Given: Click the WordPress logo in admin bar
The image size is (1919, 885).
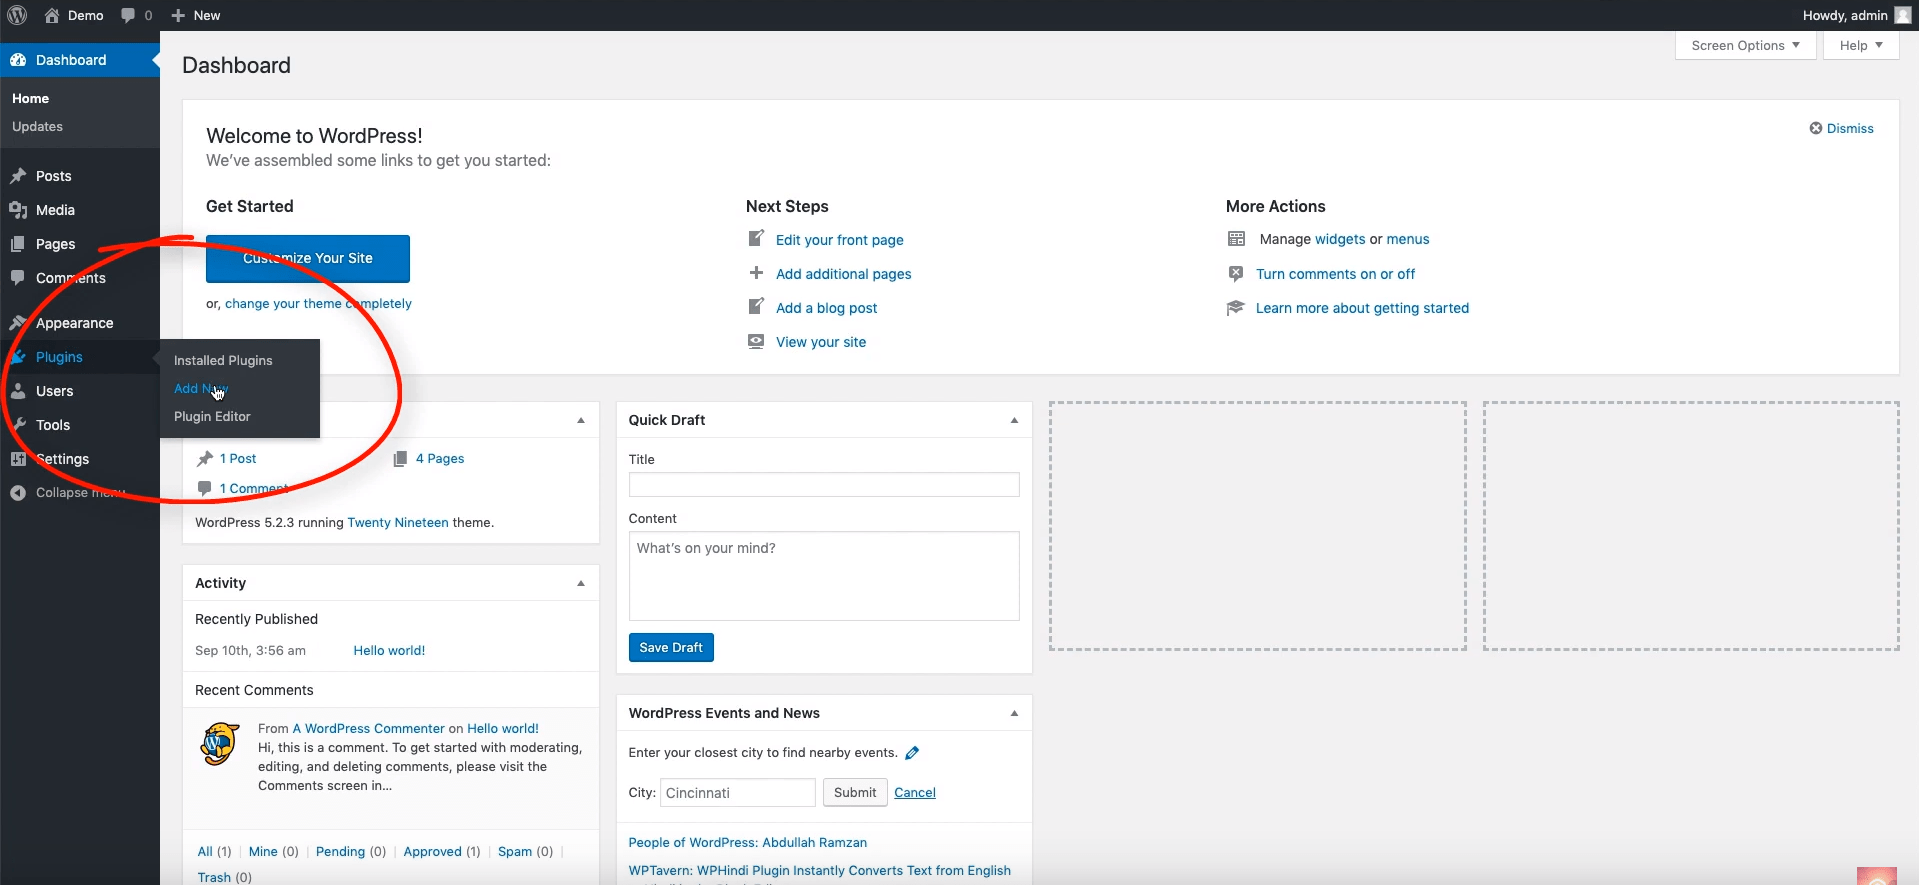Looking at the screenshot, I should pos(17,15).
